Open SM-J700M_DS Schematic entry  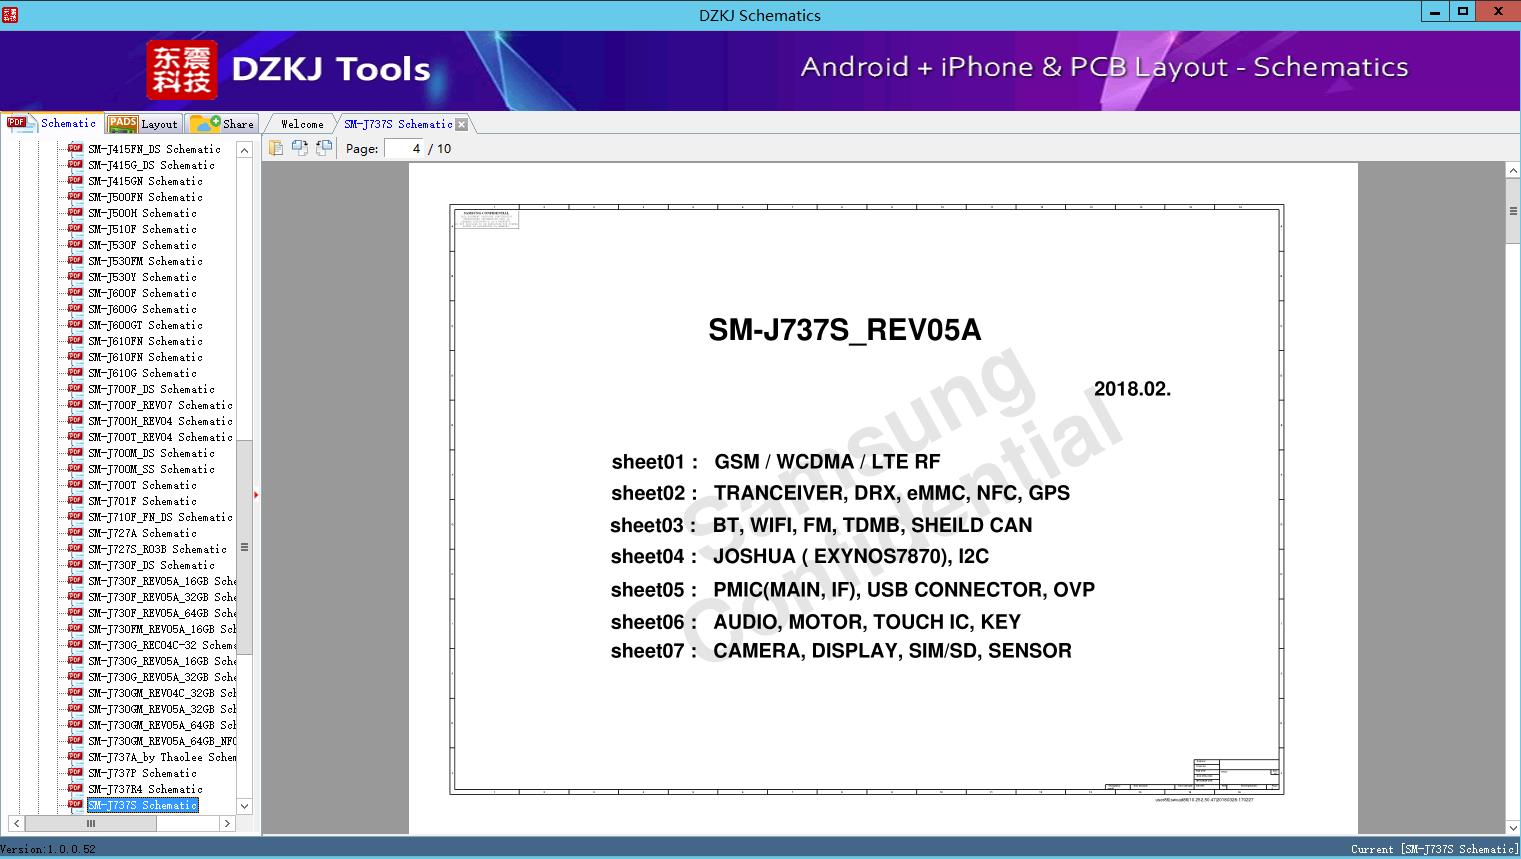pyautogui.click(x=151, y=453)
